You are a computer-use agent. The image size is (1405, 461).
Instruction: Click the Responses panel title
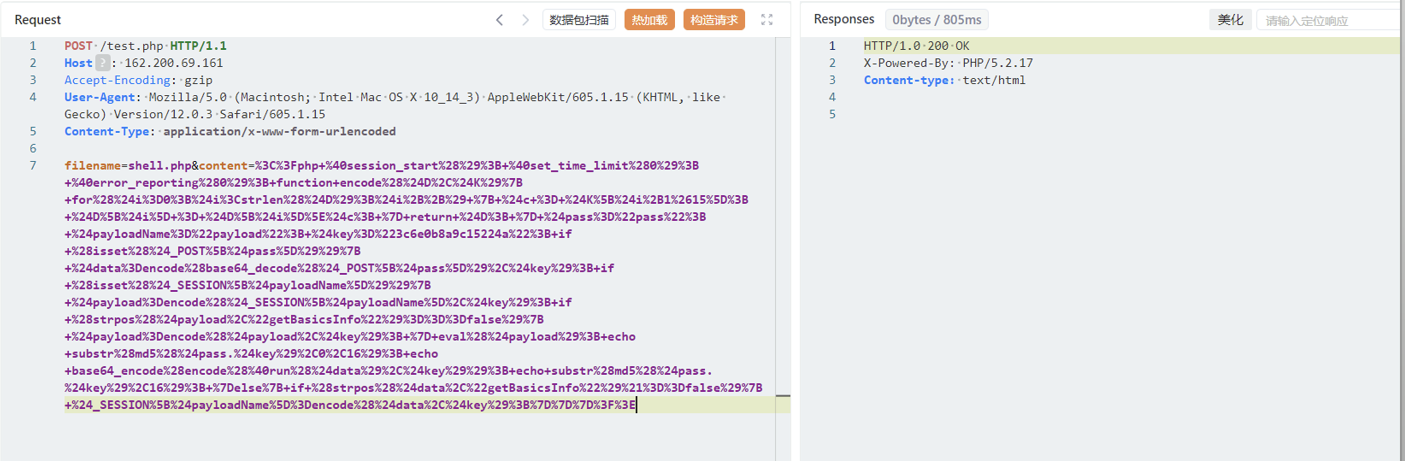(x=844, y=20)
